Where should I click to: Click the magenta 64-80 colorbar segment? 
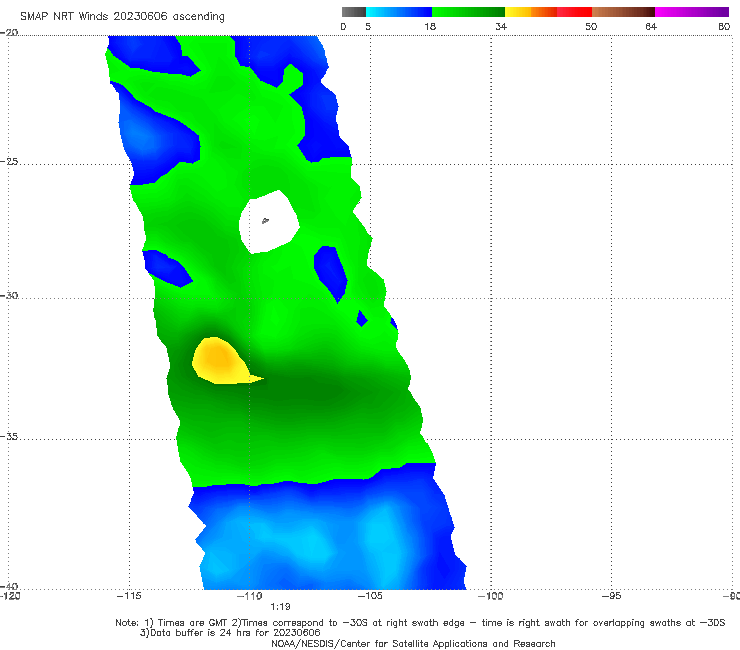pyautogui.click(x=692, y=12)
